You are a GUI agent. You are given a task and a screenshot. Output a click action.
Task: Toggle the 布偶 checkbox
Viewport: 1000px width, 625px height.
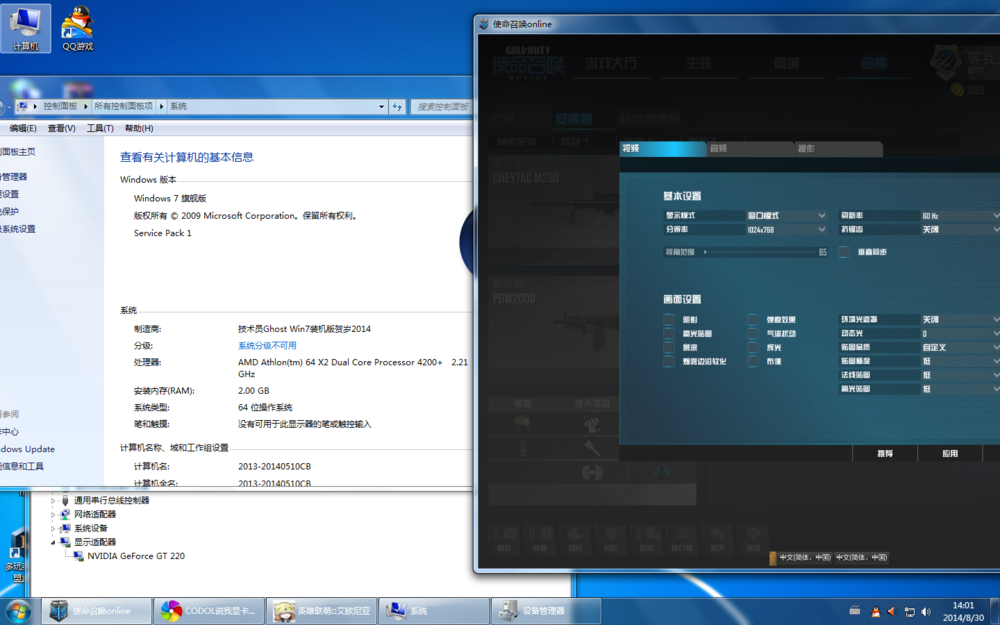point(753,362)
